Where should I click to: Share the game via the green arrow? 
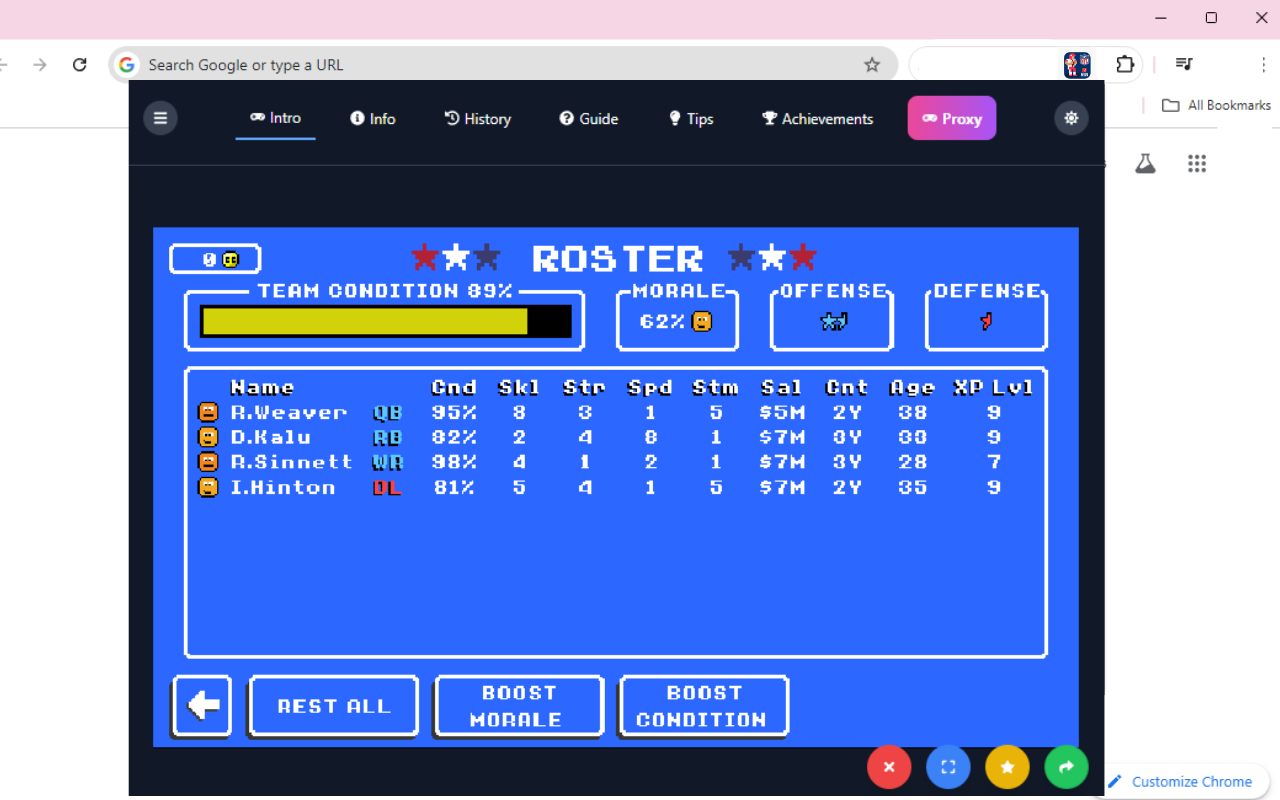pos(1066,767)
